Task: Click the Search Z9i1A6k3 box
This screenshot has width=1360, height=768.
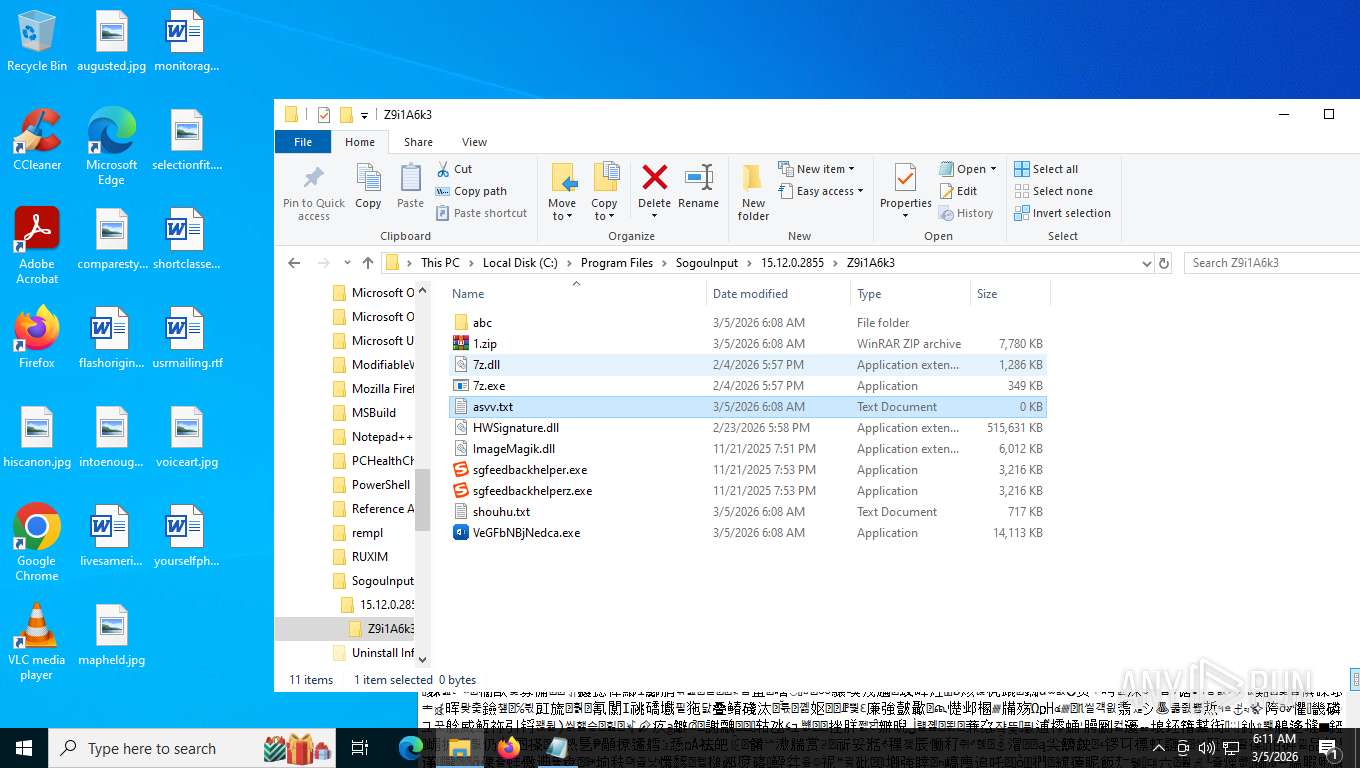Action: click(1270, 263)
